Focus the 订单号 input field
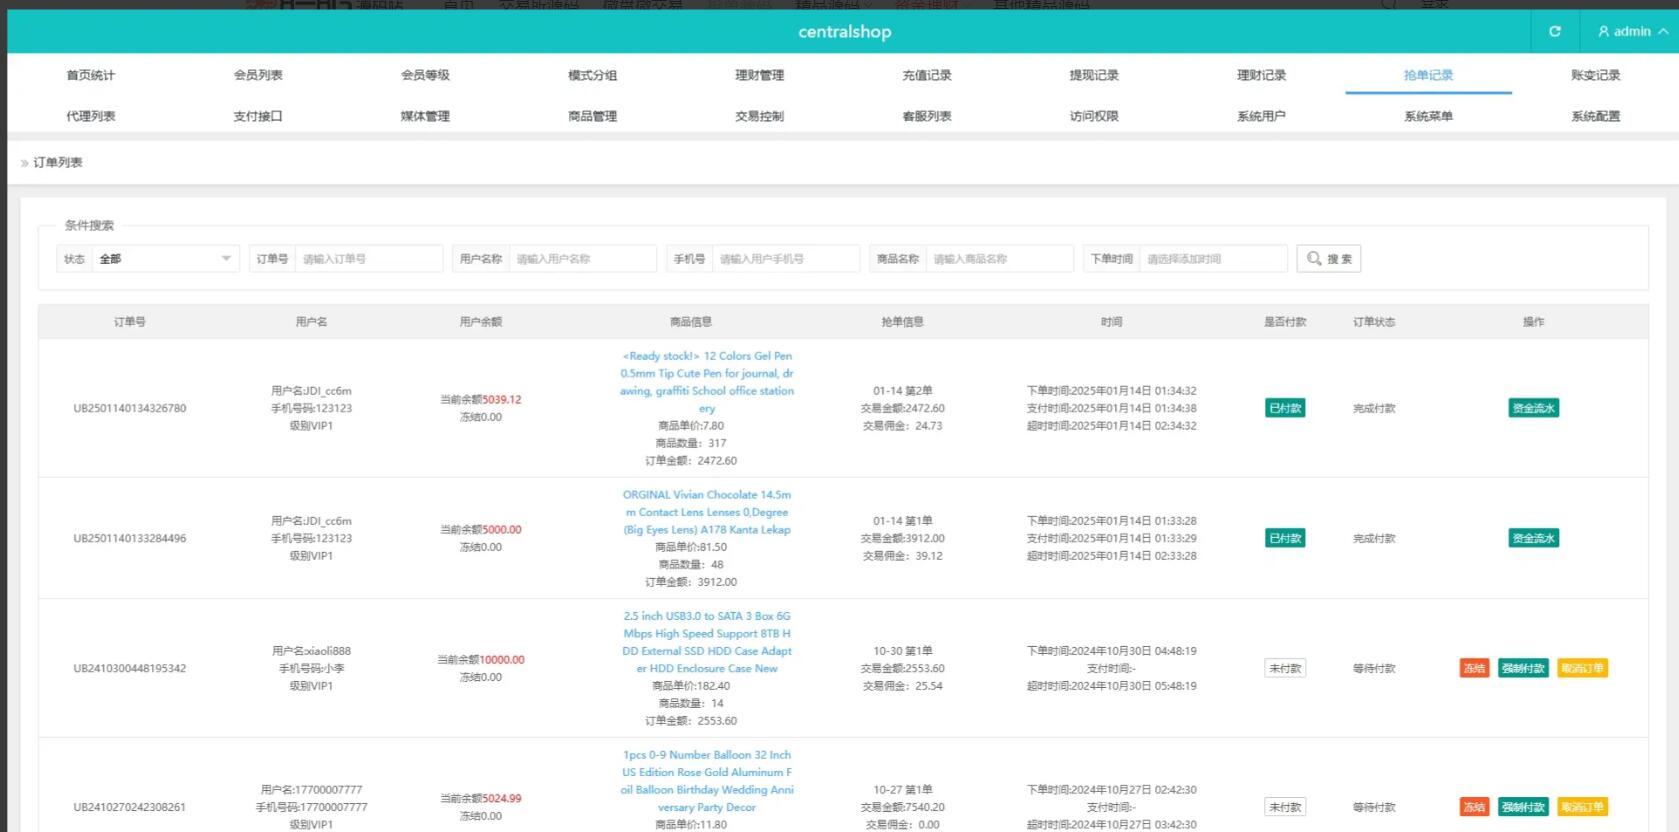The height and width of the screenshot is (832, 1679). coord(368,259)
